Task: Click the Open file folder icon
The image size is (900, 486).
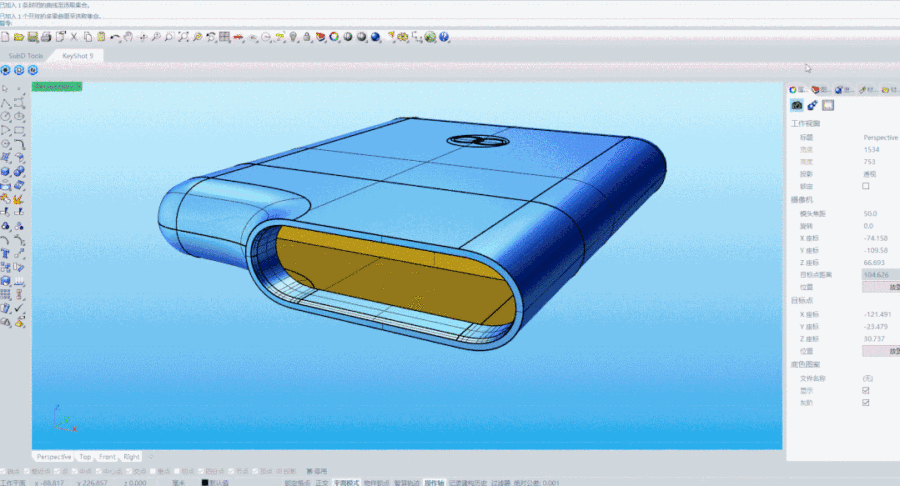Action: [19, 38]
